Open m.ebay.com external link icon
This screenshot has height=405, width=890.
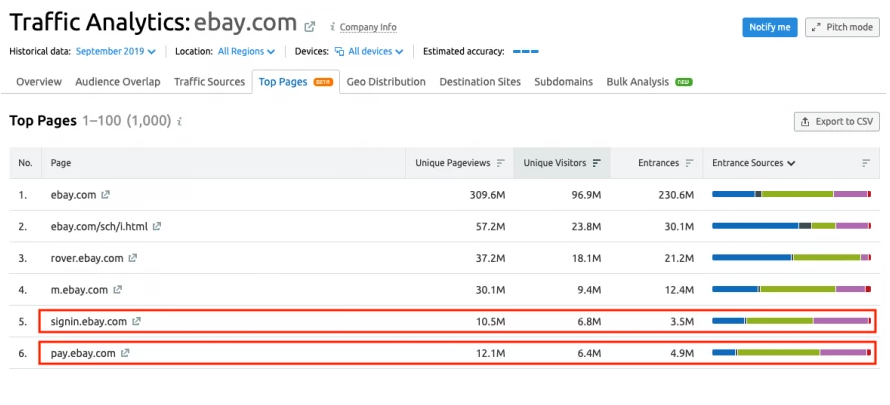117,290
